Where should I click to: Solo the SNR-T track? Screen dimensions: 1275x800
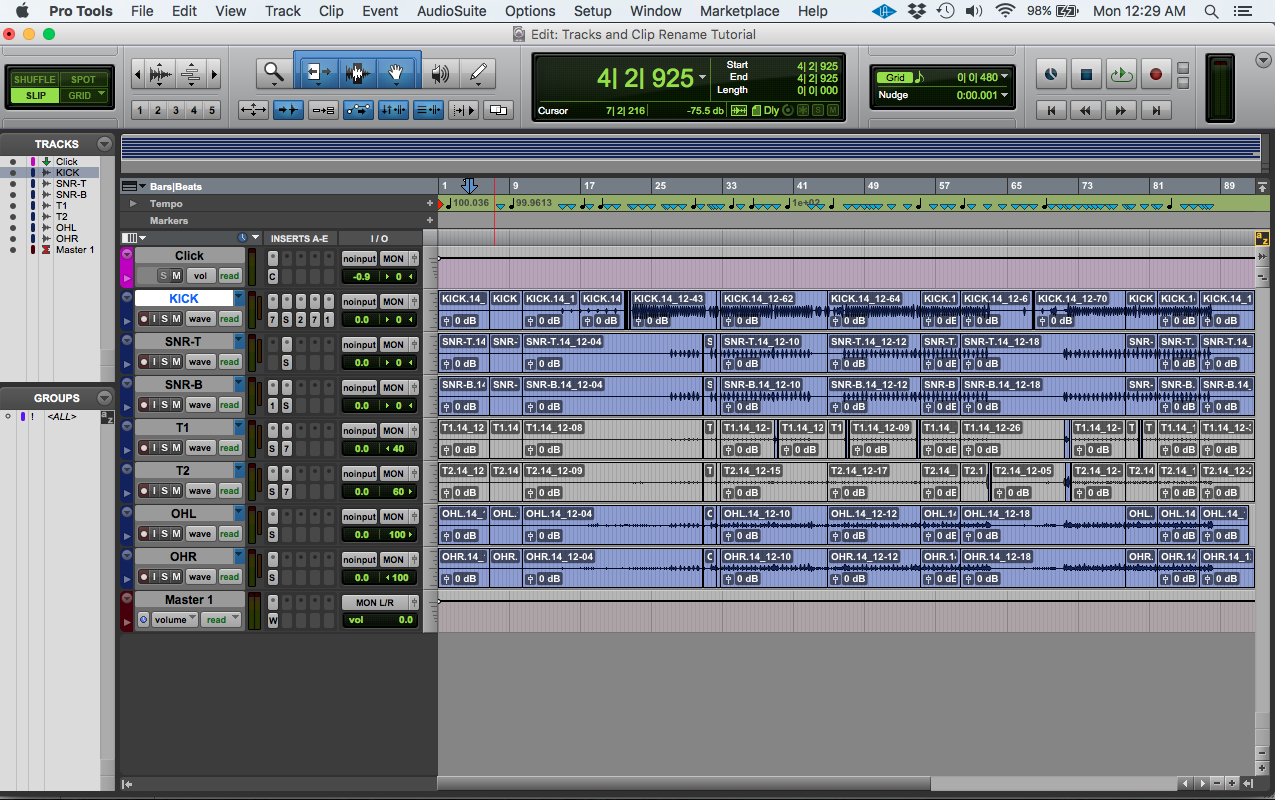[166, 361]
